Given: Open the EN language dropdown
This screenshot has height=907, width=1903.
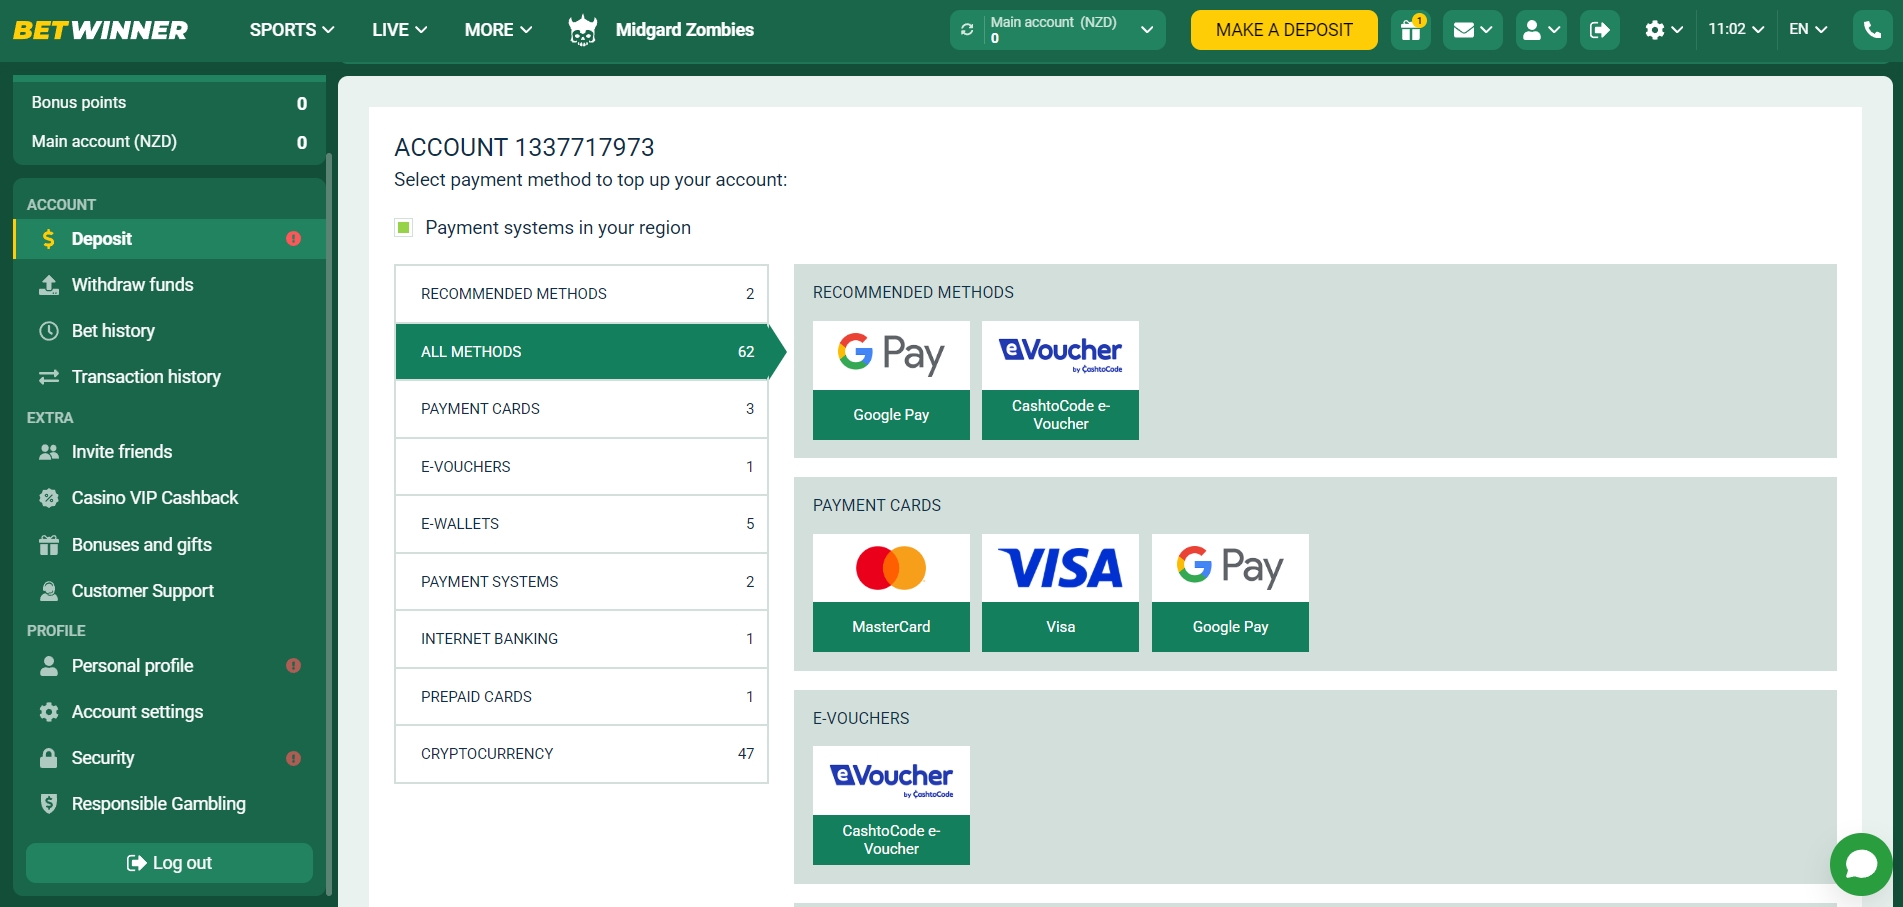Looking at the screenshot, I should coord(1808,29).
